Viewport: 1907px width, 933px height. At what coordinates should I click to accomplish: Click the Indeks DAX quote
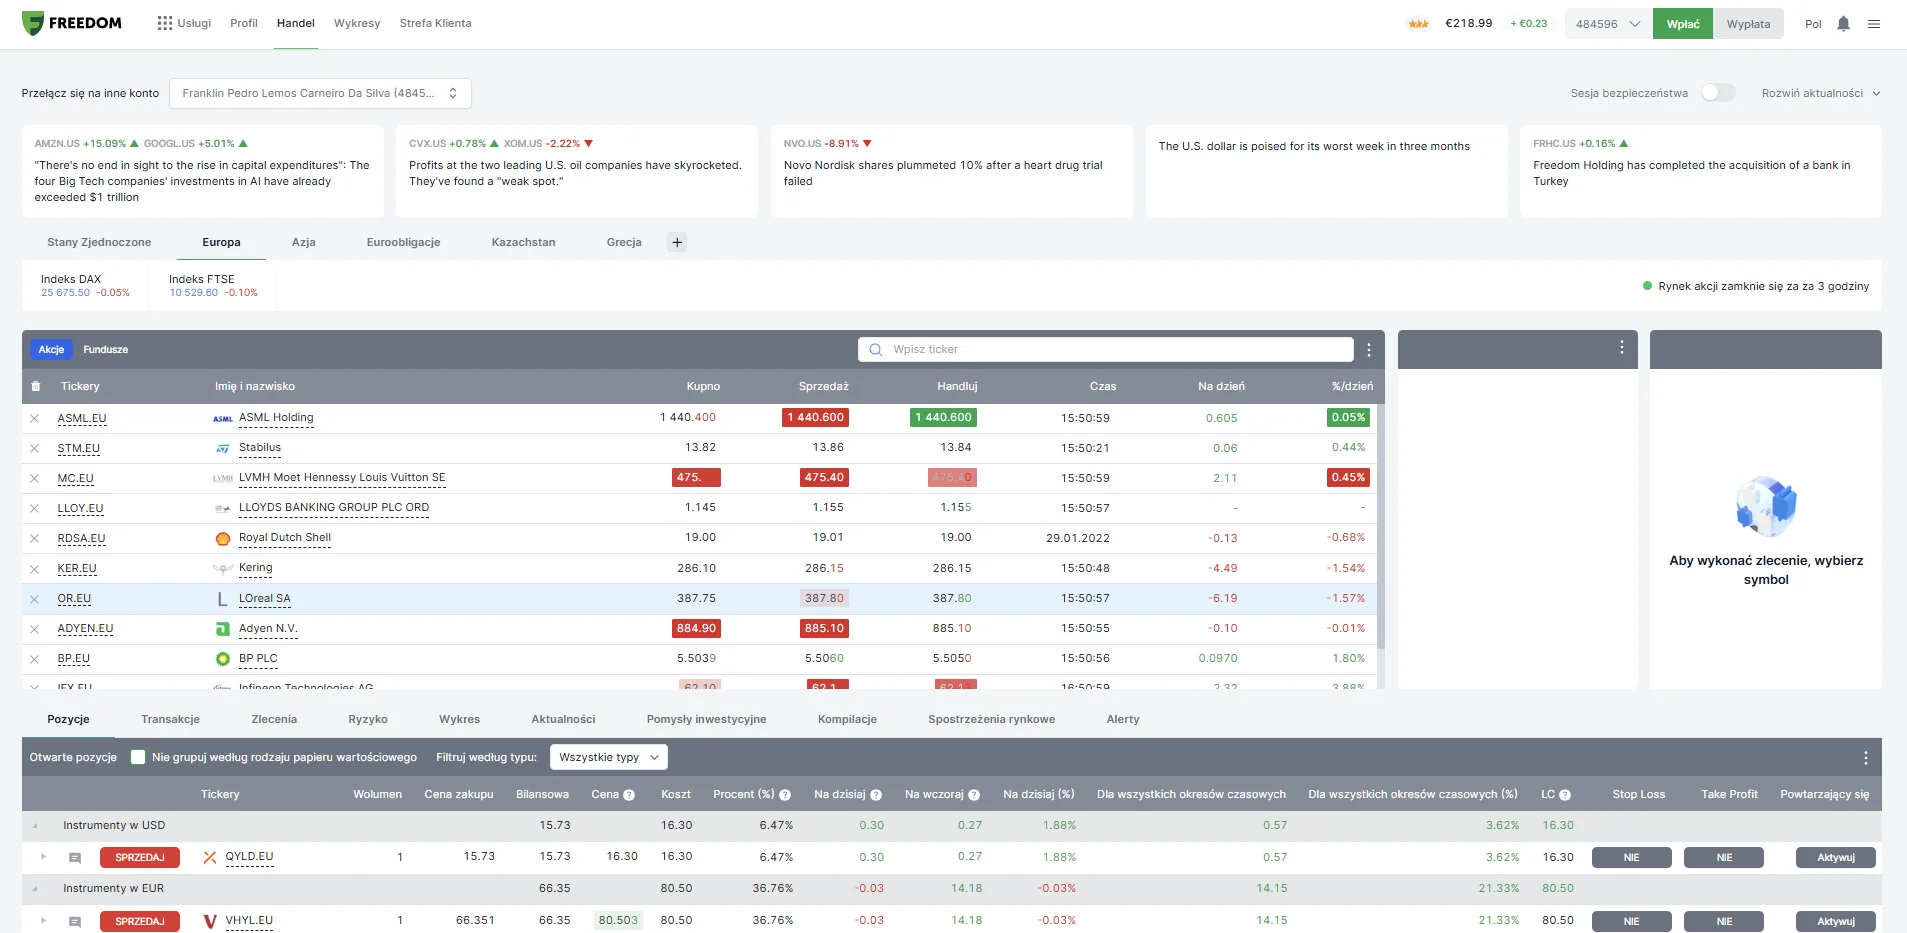tap(85, 286)
